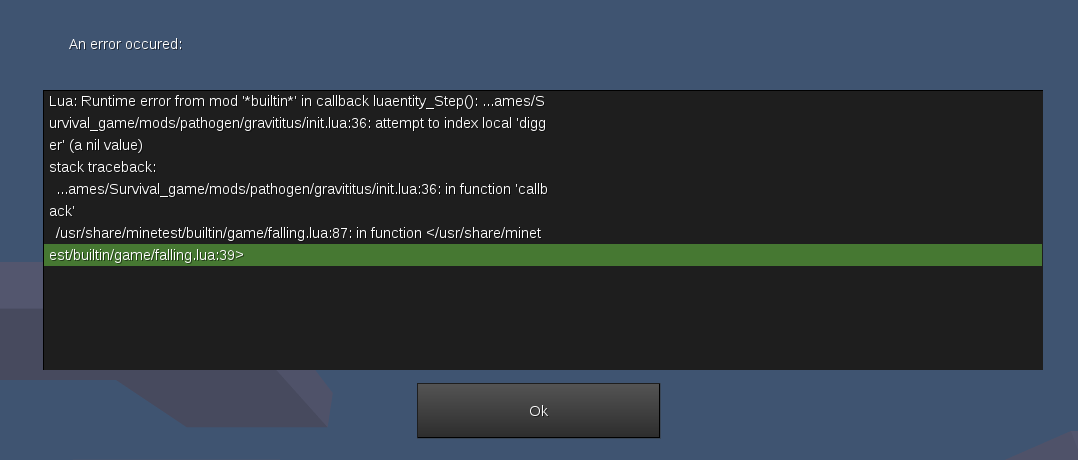
Task: Select the "stack traceback:" line
Action: (542, 167)
